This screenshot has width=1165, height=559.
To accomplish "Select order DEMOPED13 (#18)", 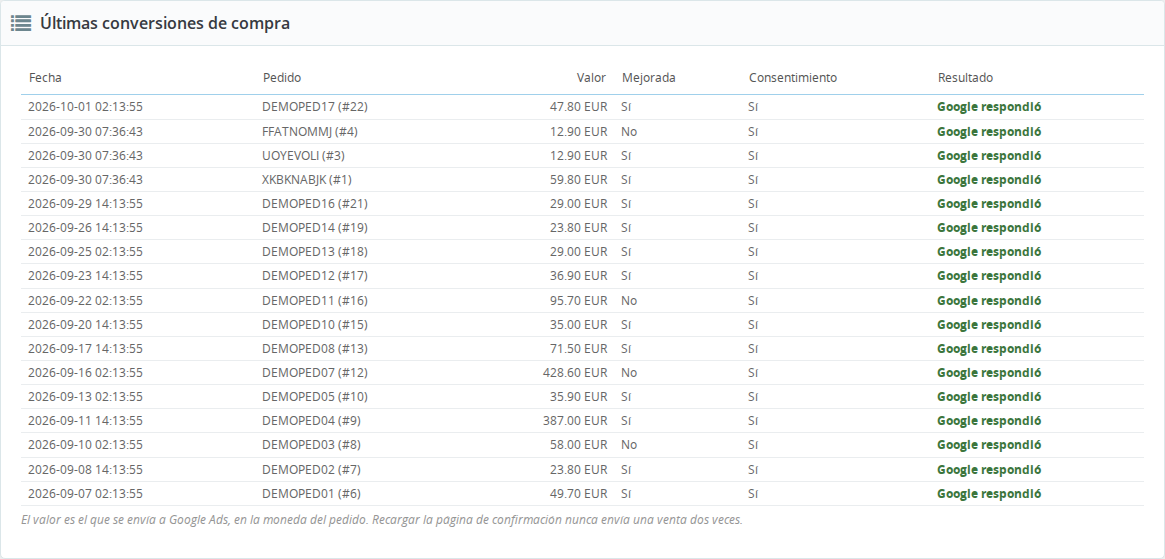I will tap(315, 251).
